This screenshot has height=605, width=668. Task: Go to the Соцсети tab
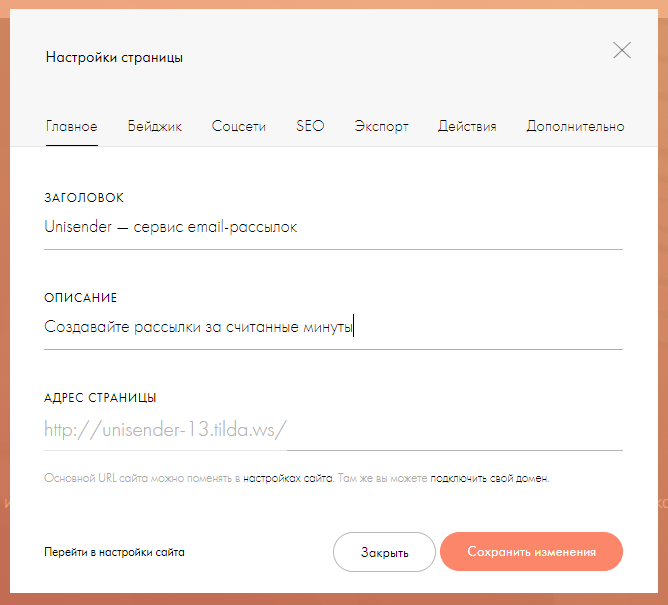pos(239,126)
